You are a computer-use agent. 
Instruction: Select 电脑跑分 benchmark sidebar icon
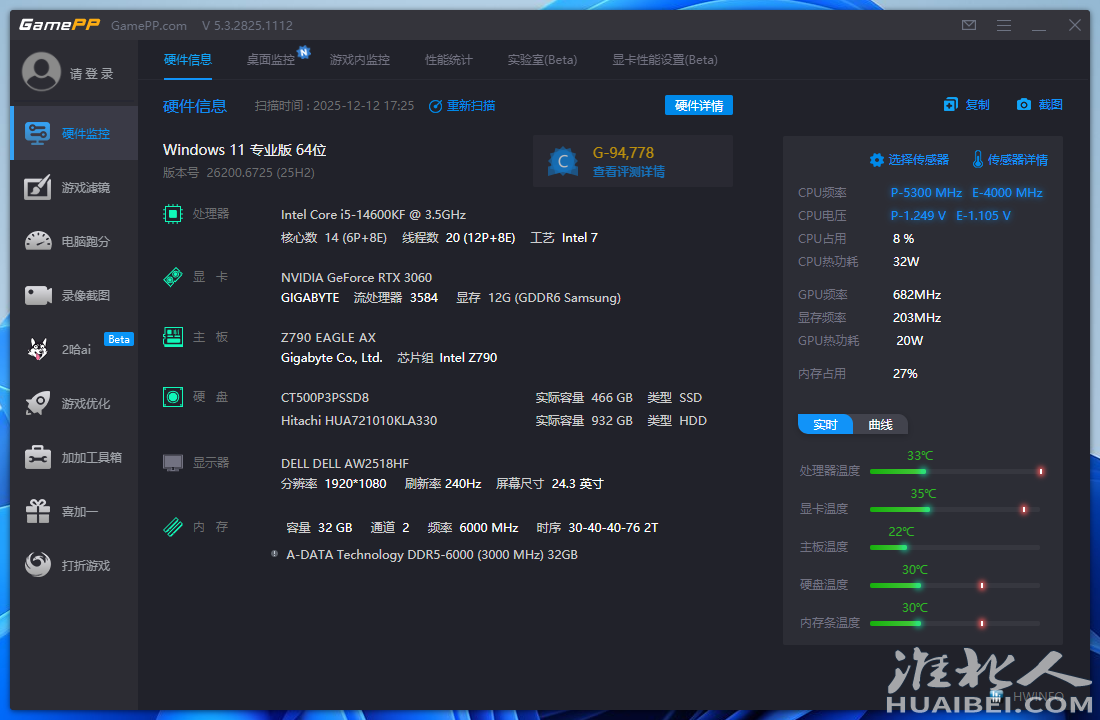38,241
